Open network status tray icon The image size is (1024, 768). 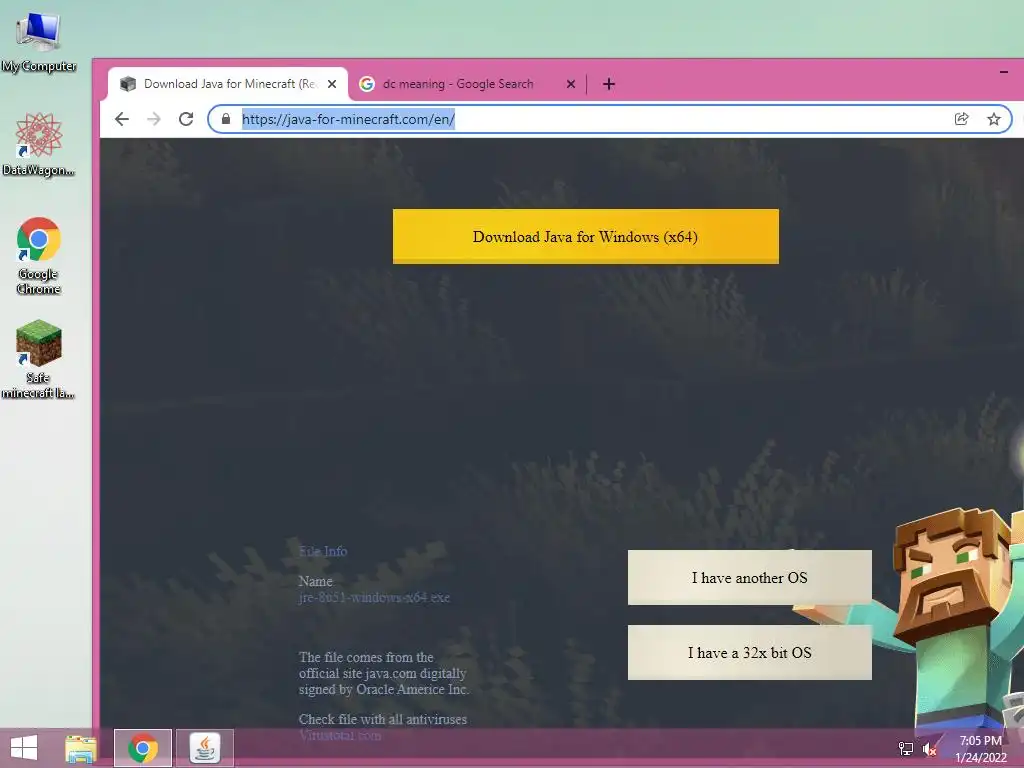(x=906, y=748)
